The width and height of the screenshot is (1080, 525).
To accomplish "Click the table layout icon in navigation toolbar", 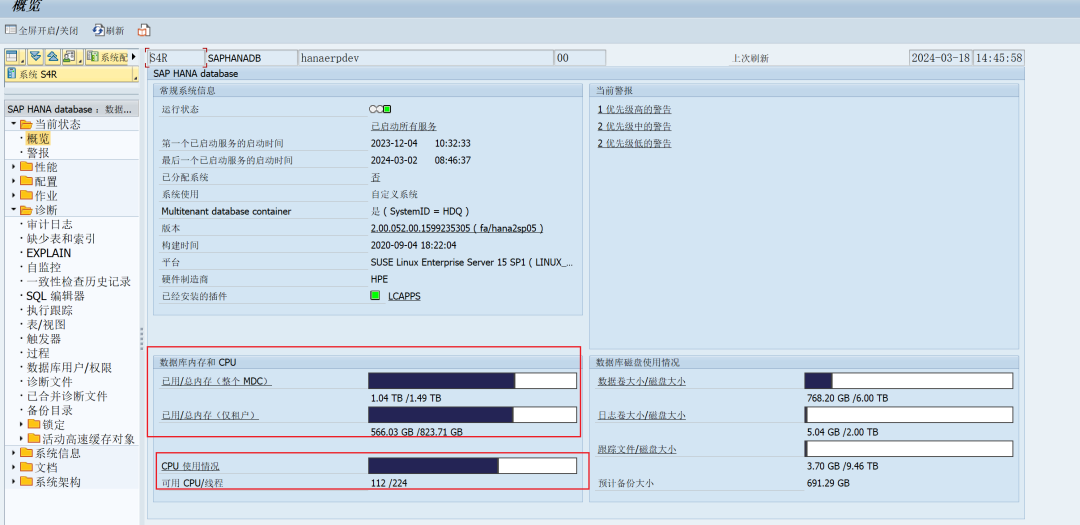I will (12, 56).
